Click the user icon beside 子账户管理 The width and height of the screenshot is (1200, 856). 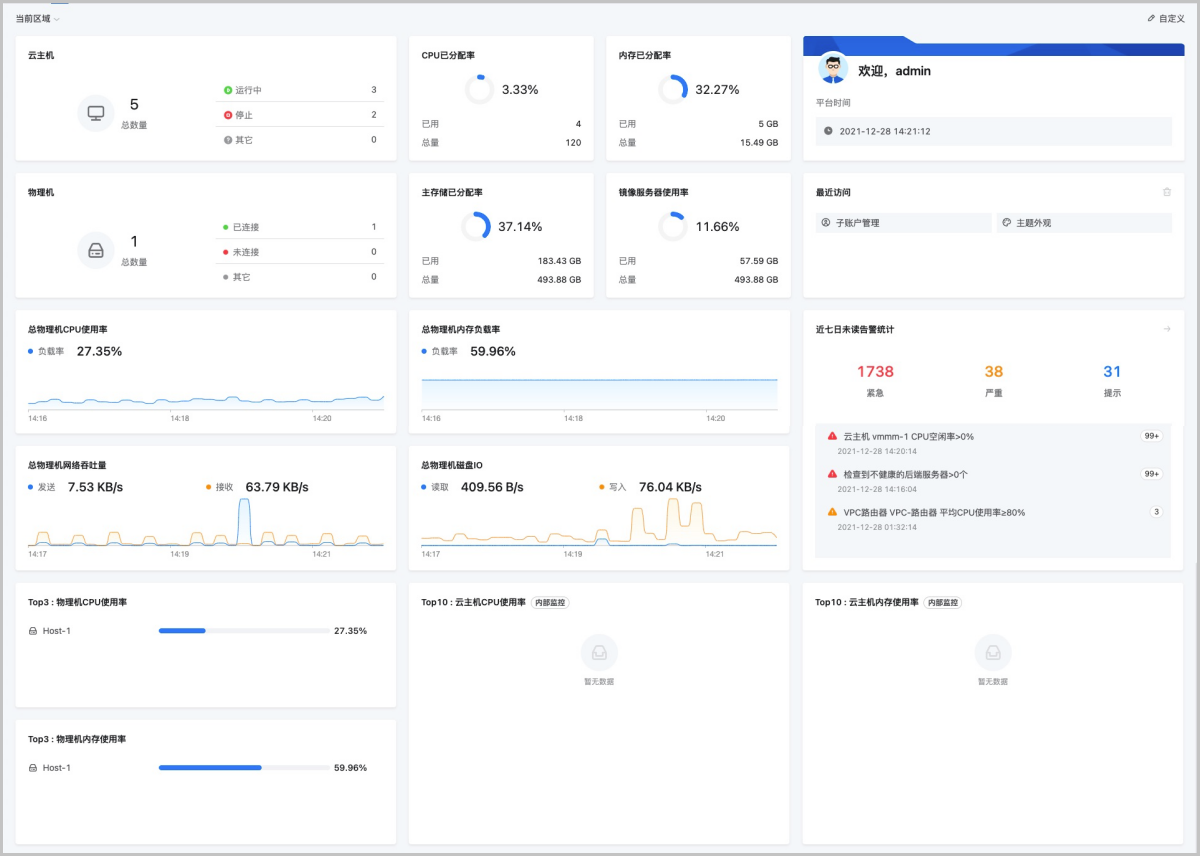coord(824,222)
